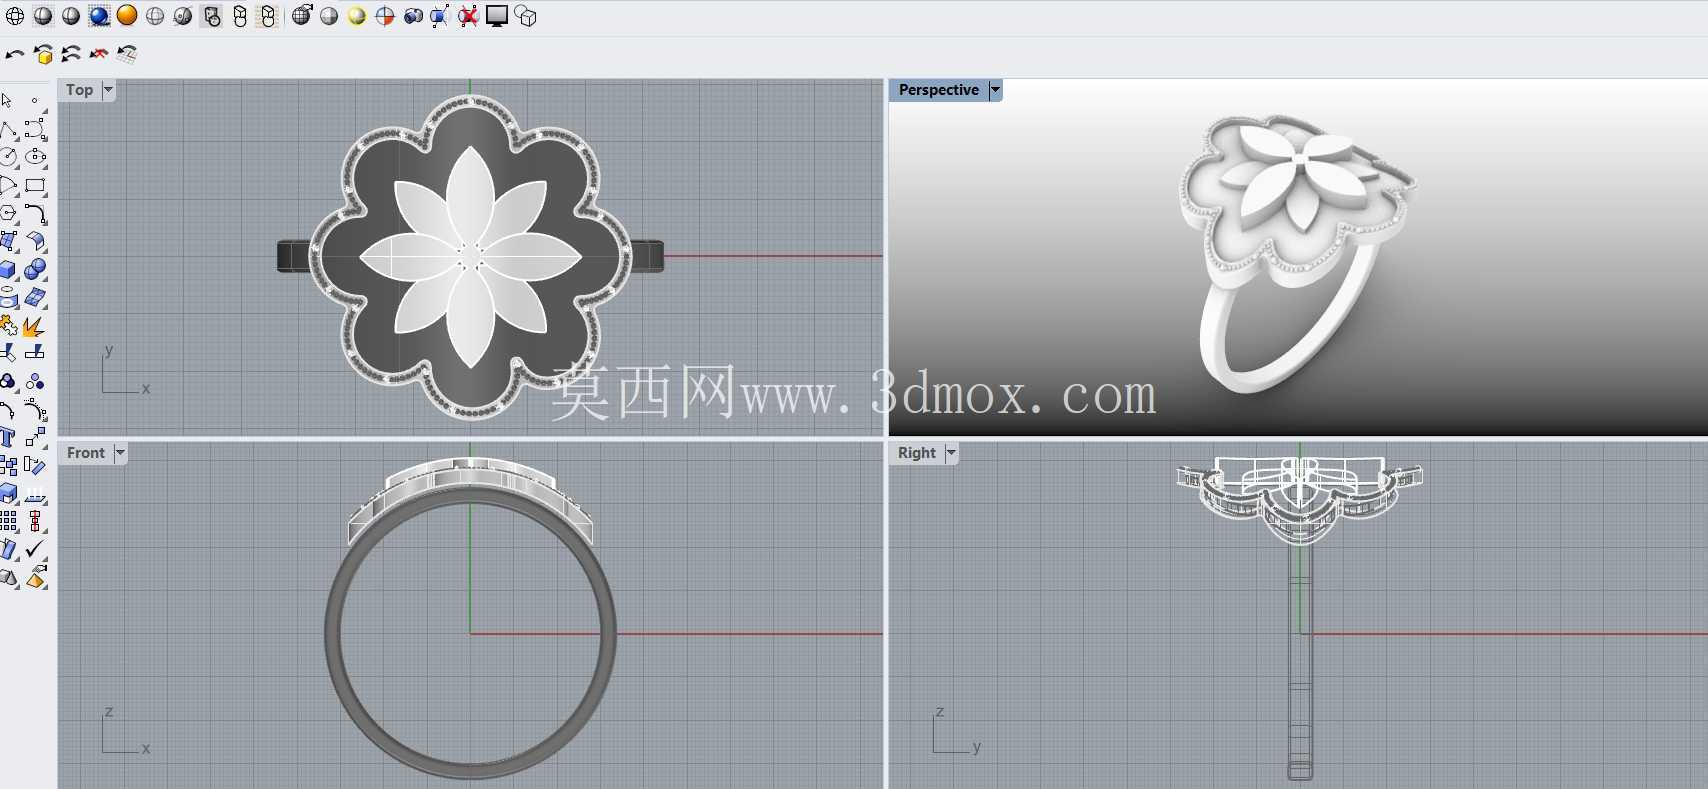Open the Front viewport dropdown arrow
The height and width of the screenshot is (789, 1708).
[x=120, y=453]
